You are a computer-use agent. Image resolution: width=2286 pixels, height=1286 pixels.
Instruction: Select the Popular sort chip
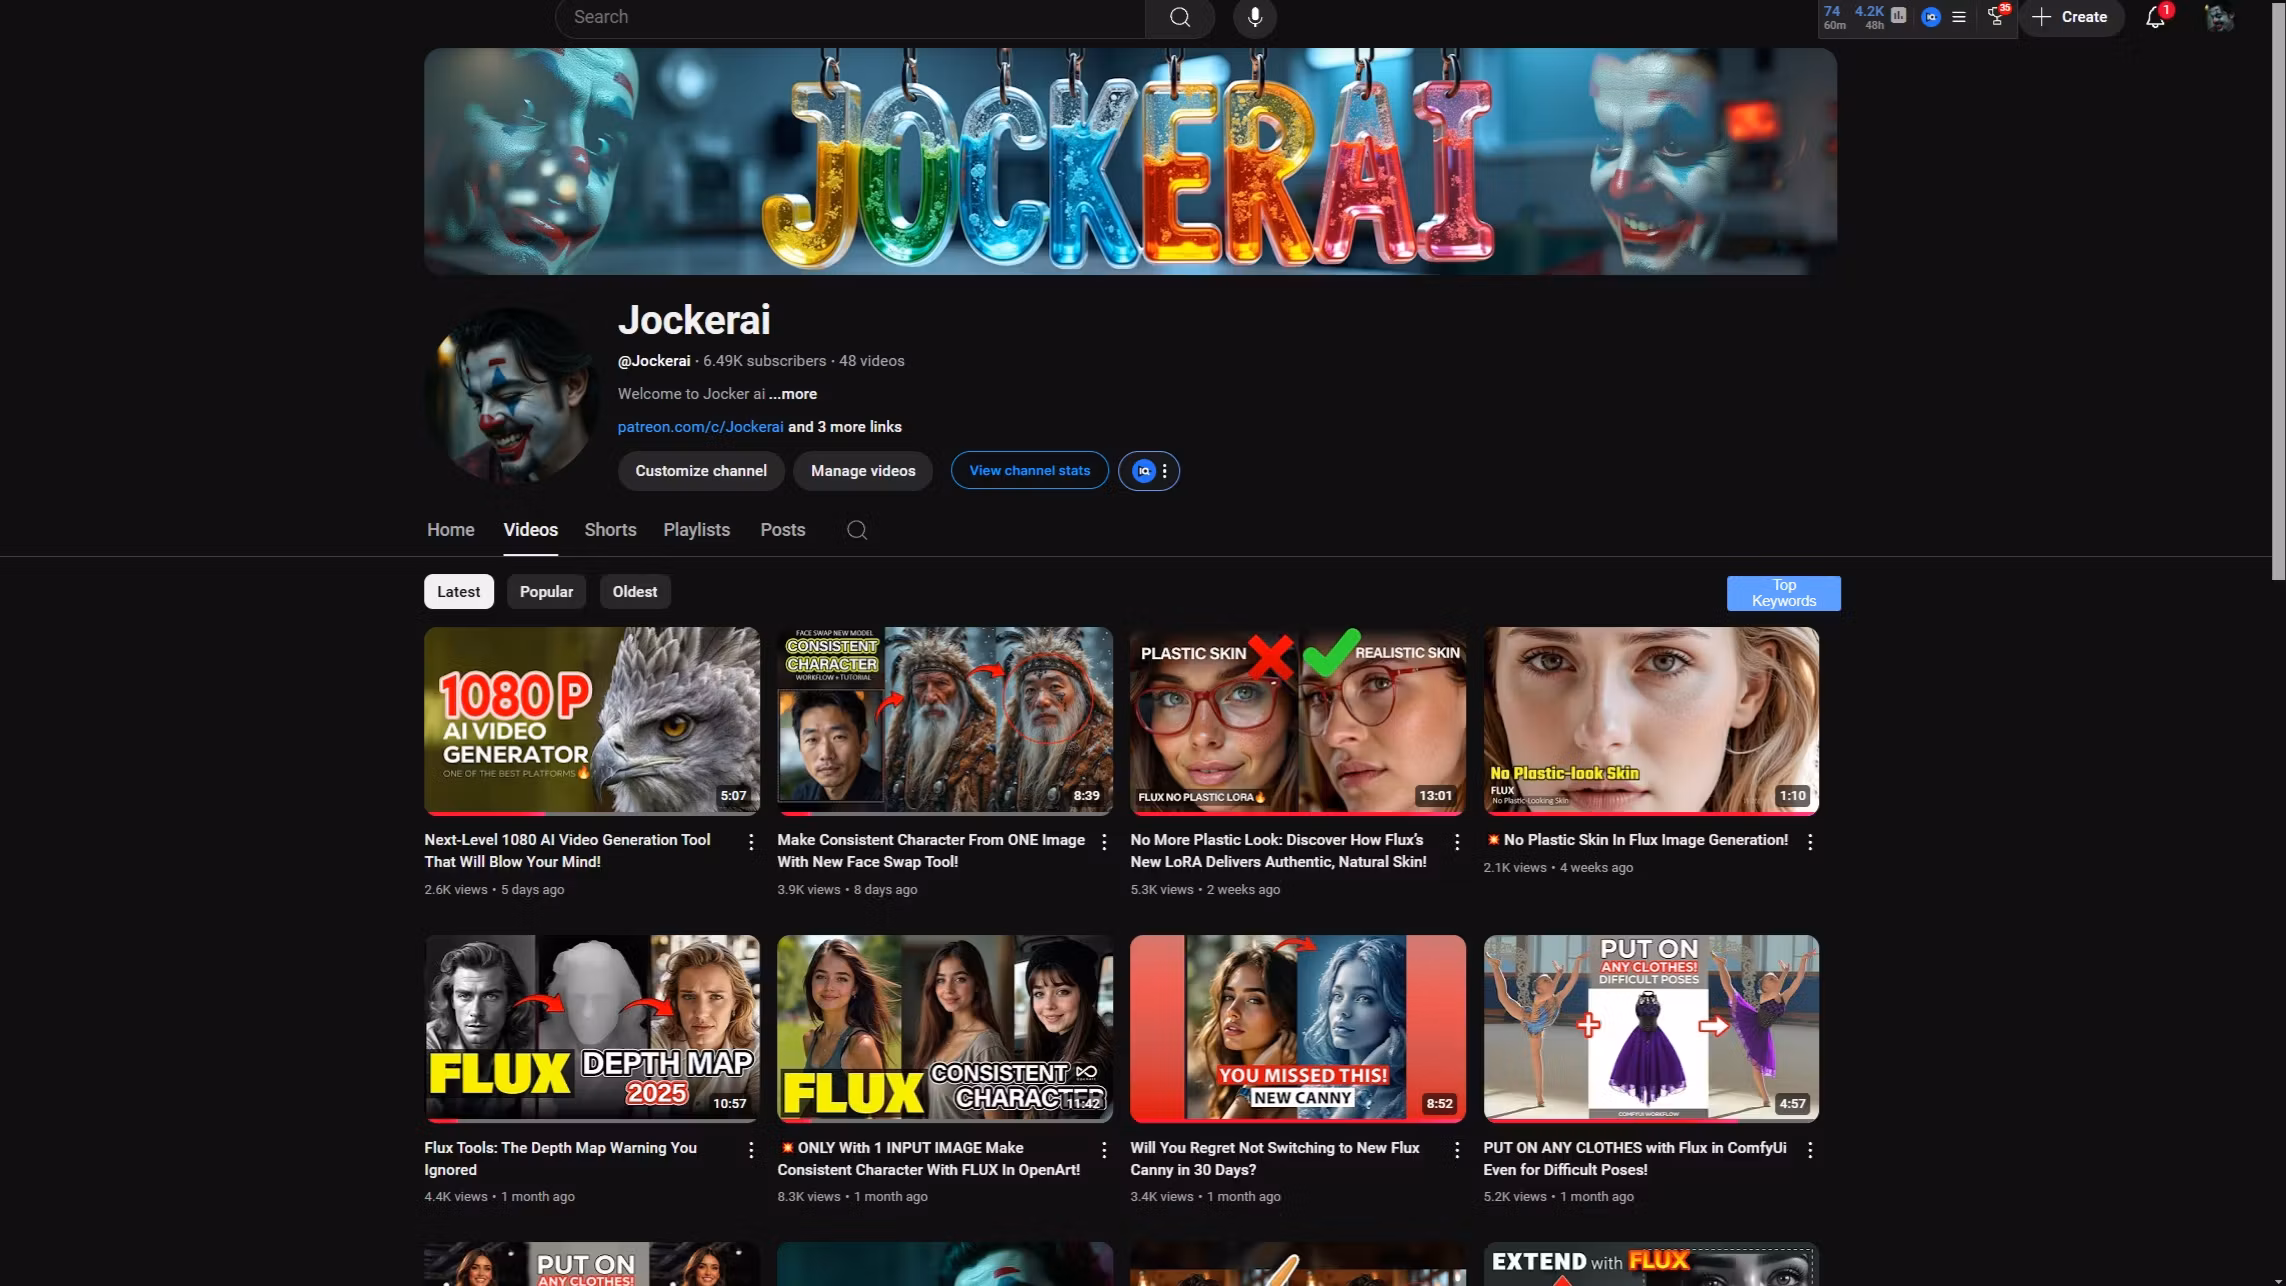[x=546, y=592]
